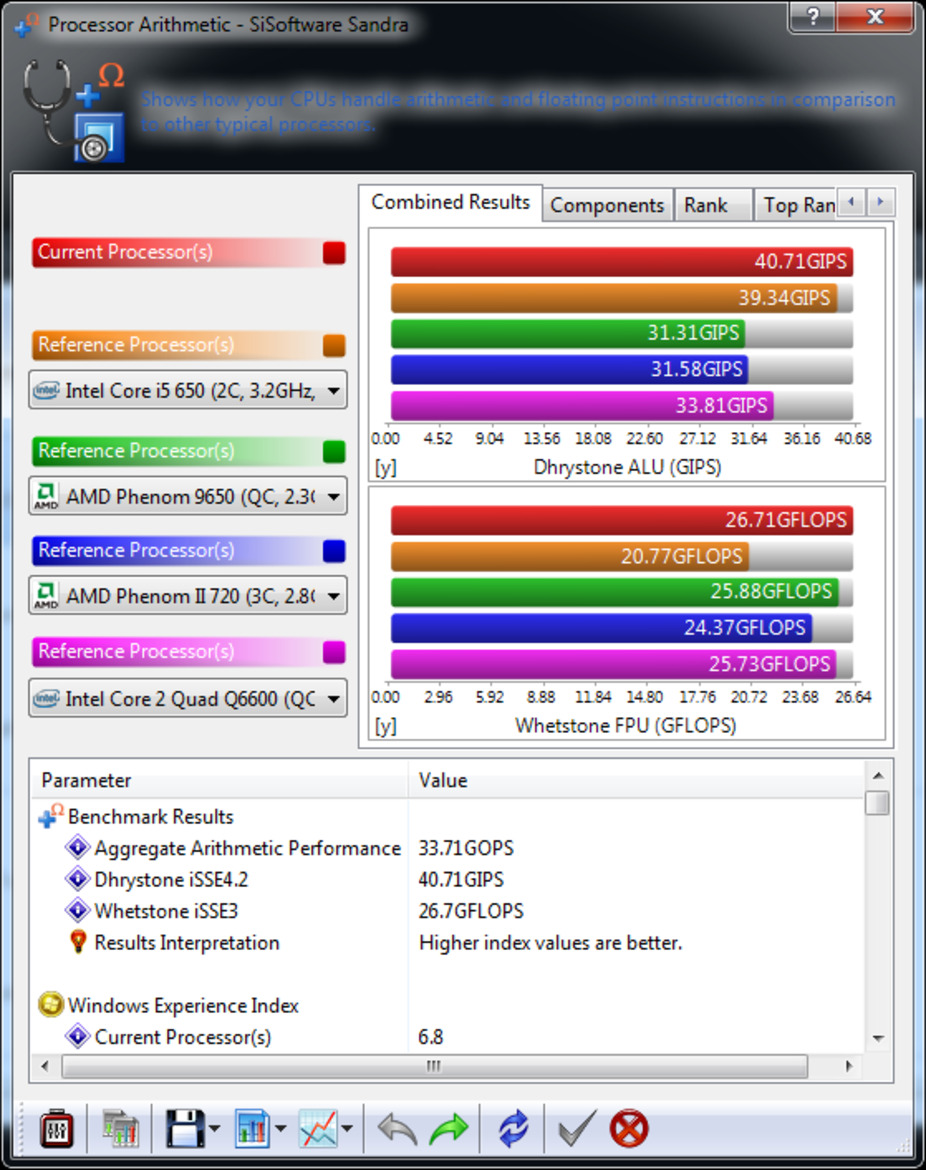This screenshot has height=1170, width=926.
Task: Click the module options chart icon
Action: point(120,1128)
